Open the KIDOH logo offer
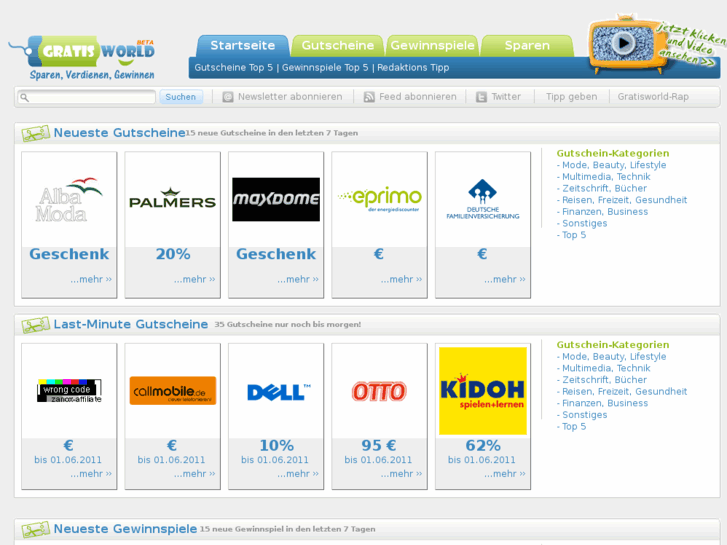Viewport: 727px width, 545px height. point(483,391)
